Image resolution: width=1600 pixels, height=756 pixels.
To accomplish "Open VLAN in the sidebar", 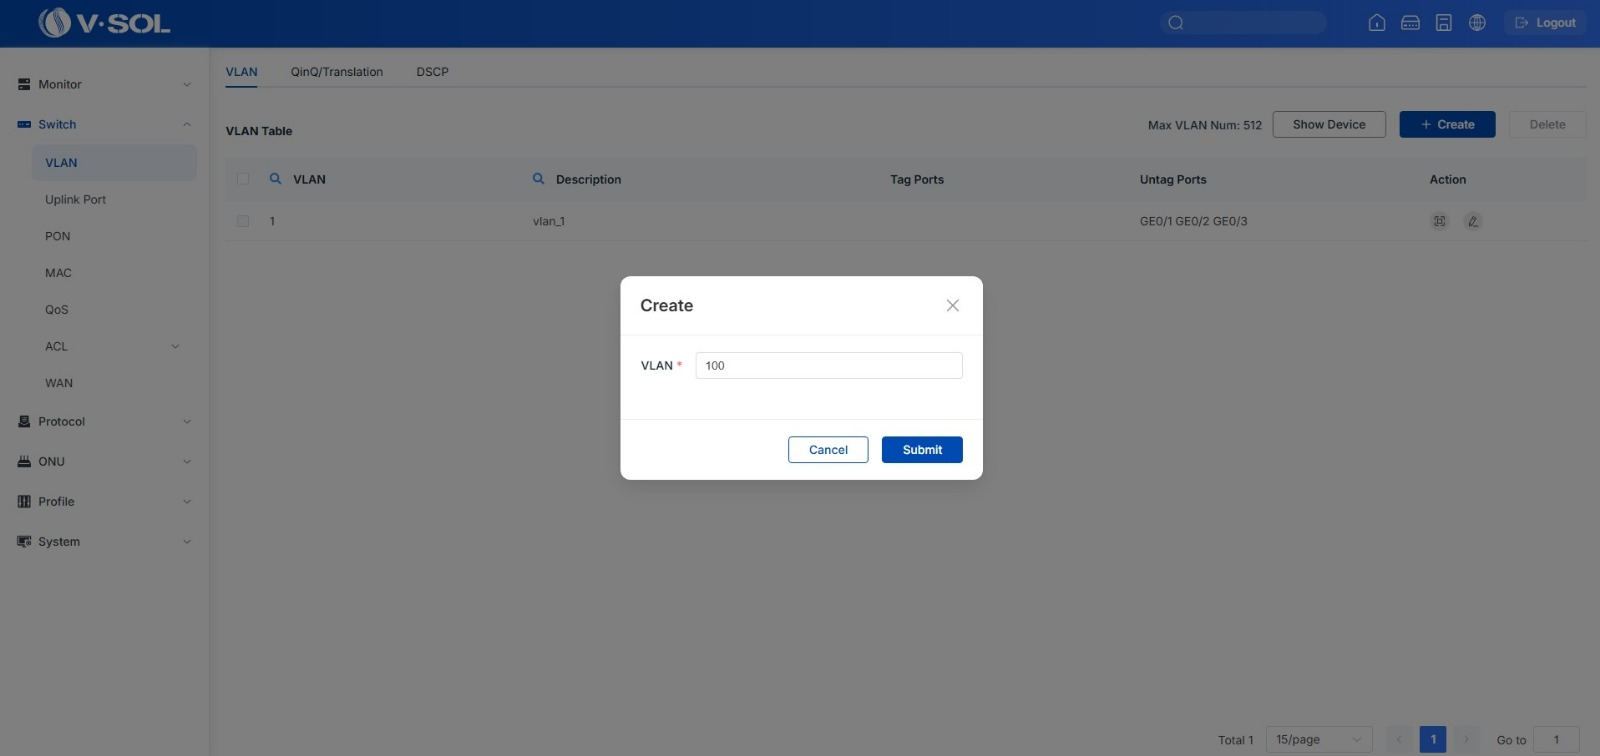I will pos(114,163).
